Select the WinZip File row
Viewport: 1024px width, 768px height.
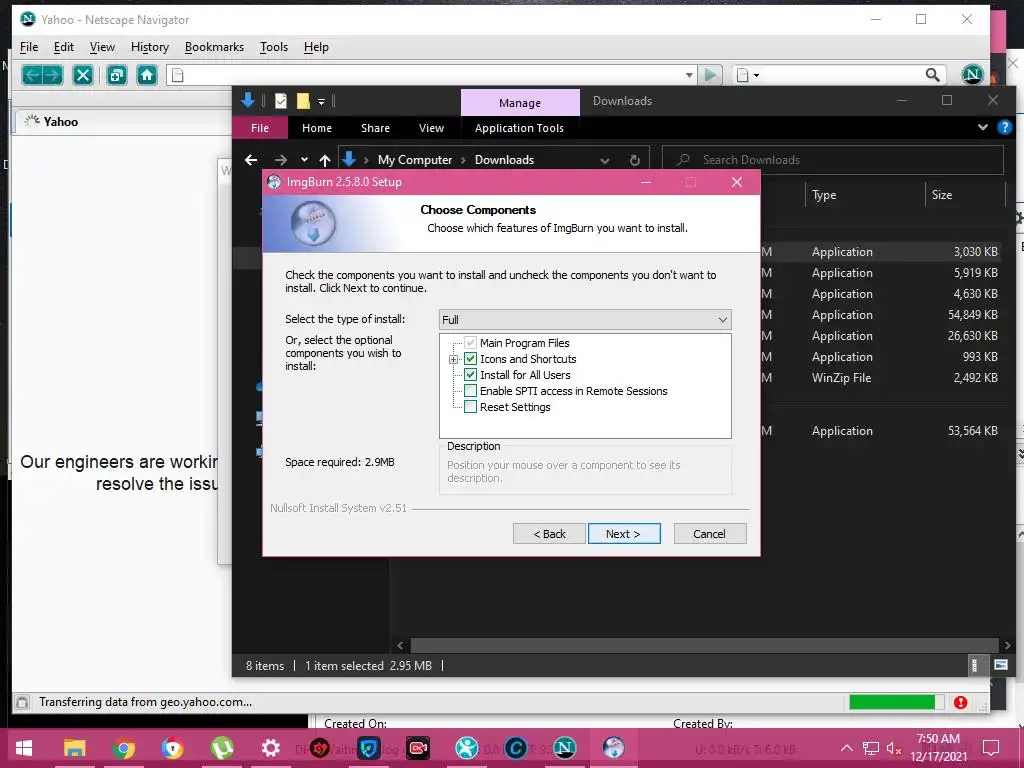click(x=882, y=377)
